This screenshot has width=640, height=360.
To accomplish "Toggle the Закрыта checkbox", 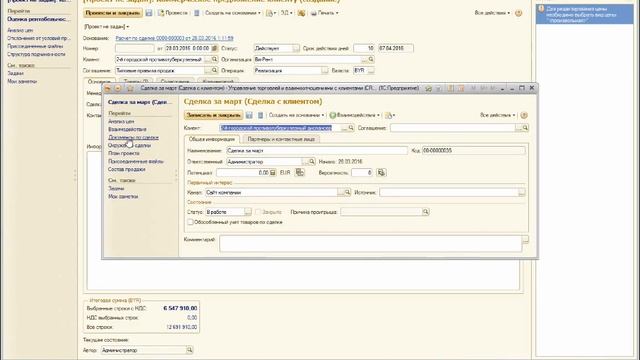I will (258, 212).
